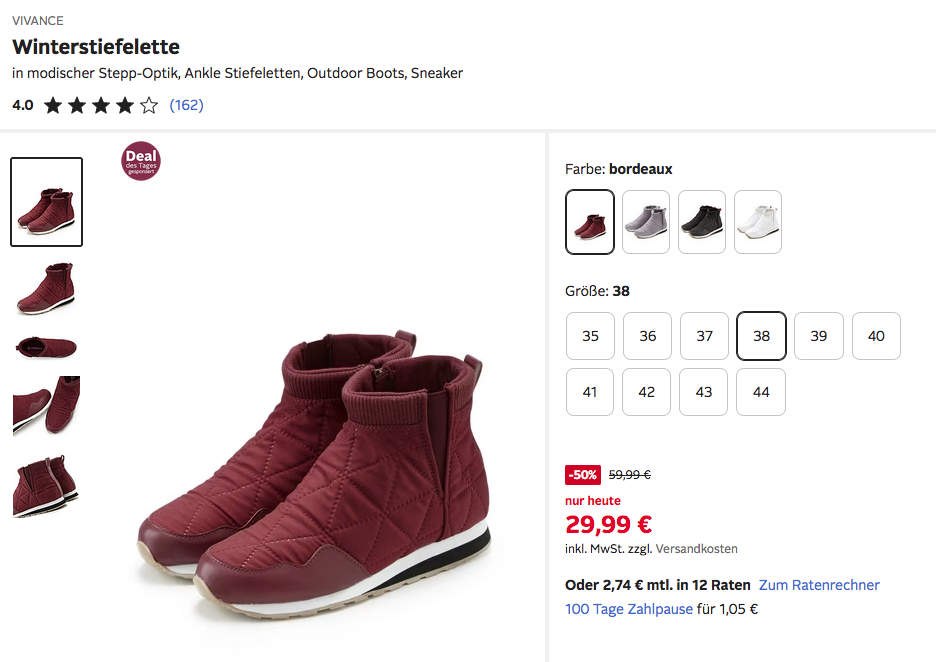Select the white boot color swatch
This screenshot has height=662, width=936.
click(758, 222)
